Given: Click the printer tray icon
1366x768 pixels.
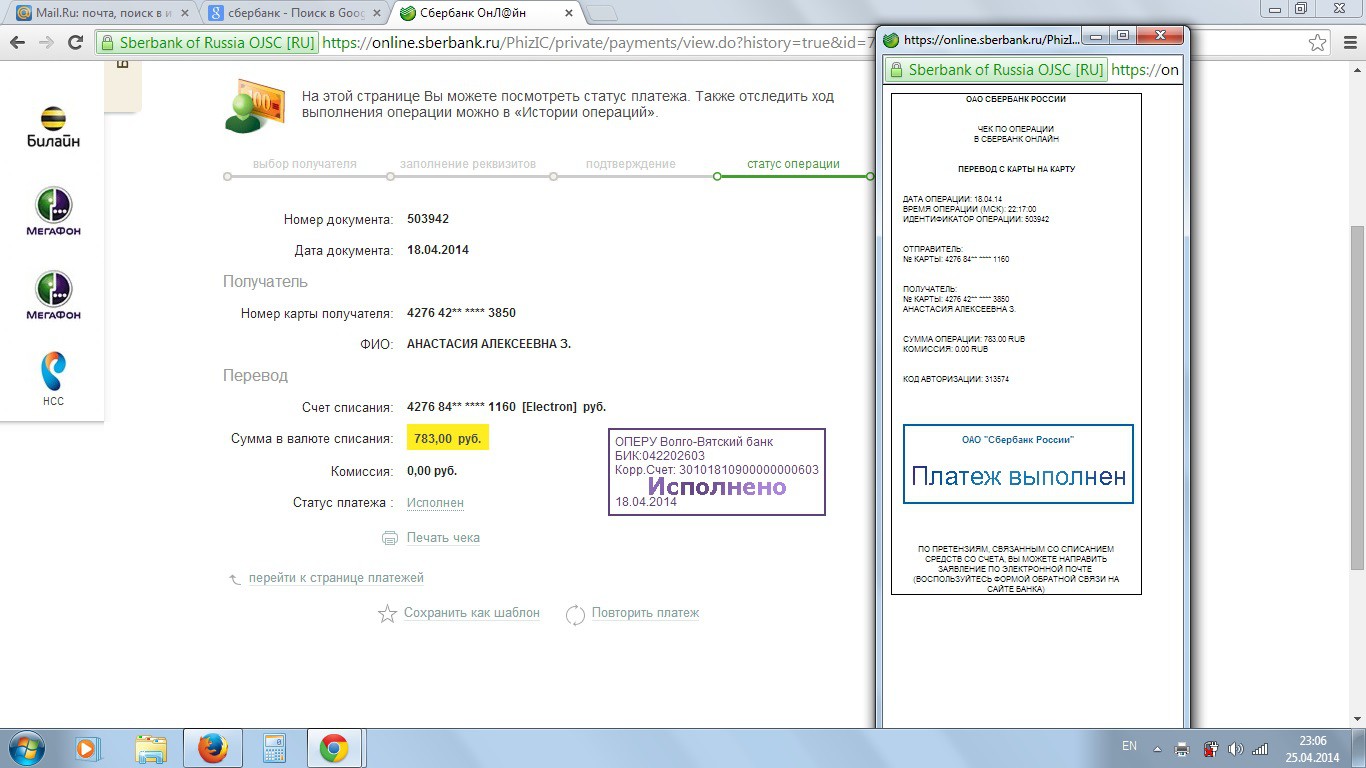Looking at the screenshot, I should pyautogui.click(x=1182, y=748).
